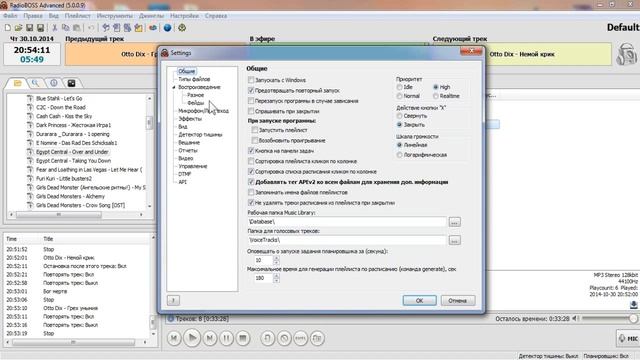Click the speaker mute icon near volume slider
This screenshot has width=640, height=360.
tap(575, 318)
